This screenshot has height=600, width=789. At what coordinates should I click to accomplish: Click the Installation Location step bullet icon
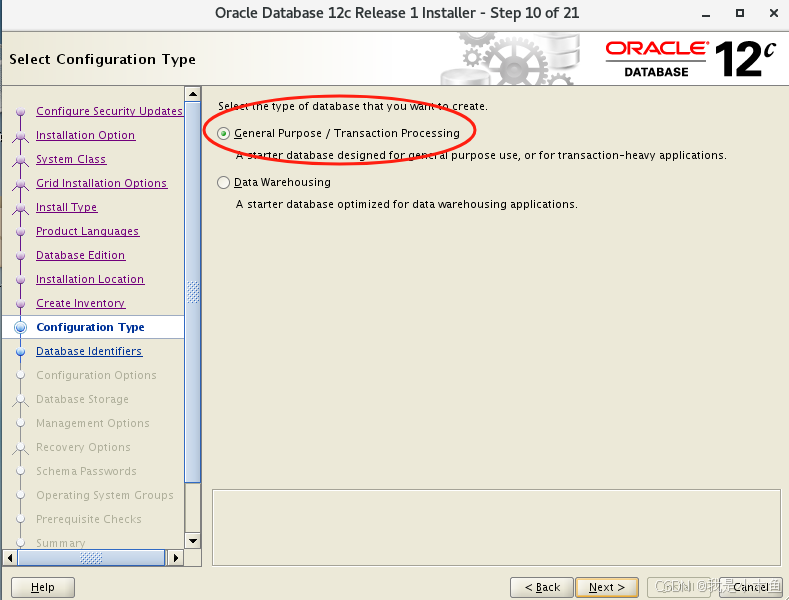[21, 279]
